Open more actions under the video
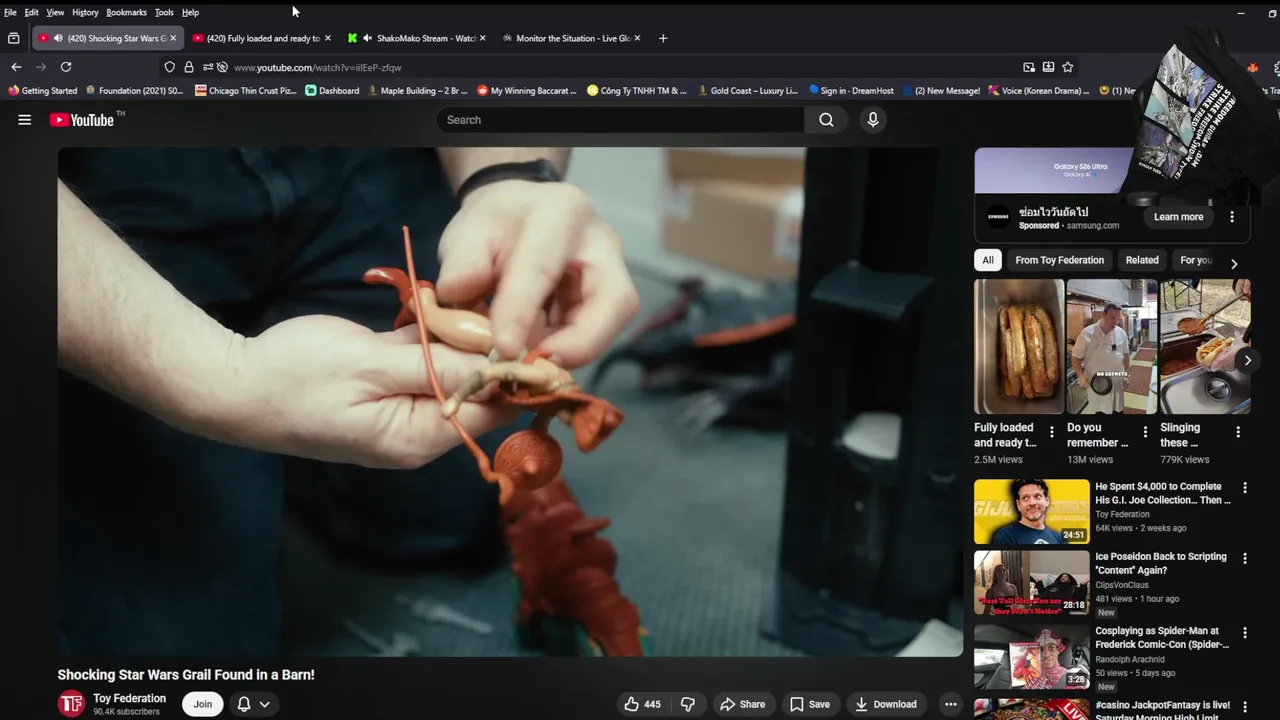 (x=951, y=704)
